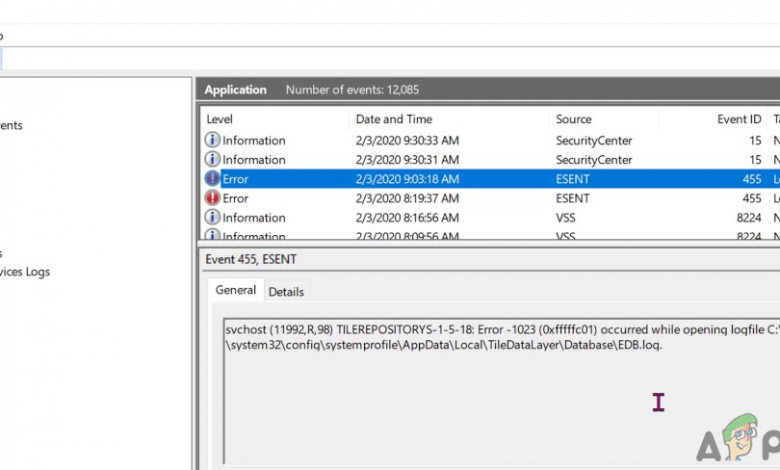Select the ESENT source cell at 8:19:37 AM
This screenshot has width=780, height=470.
pyautogui.click(x=573, y=198)
